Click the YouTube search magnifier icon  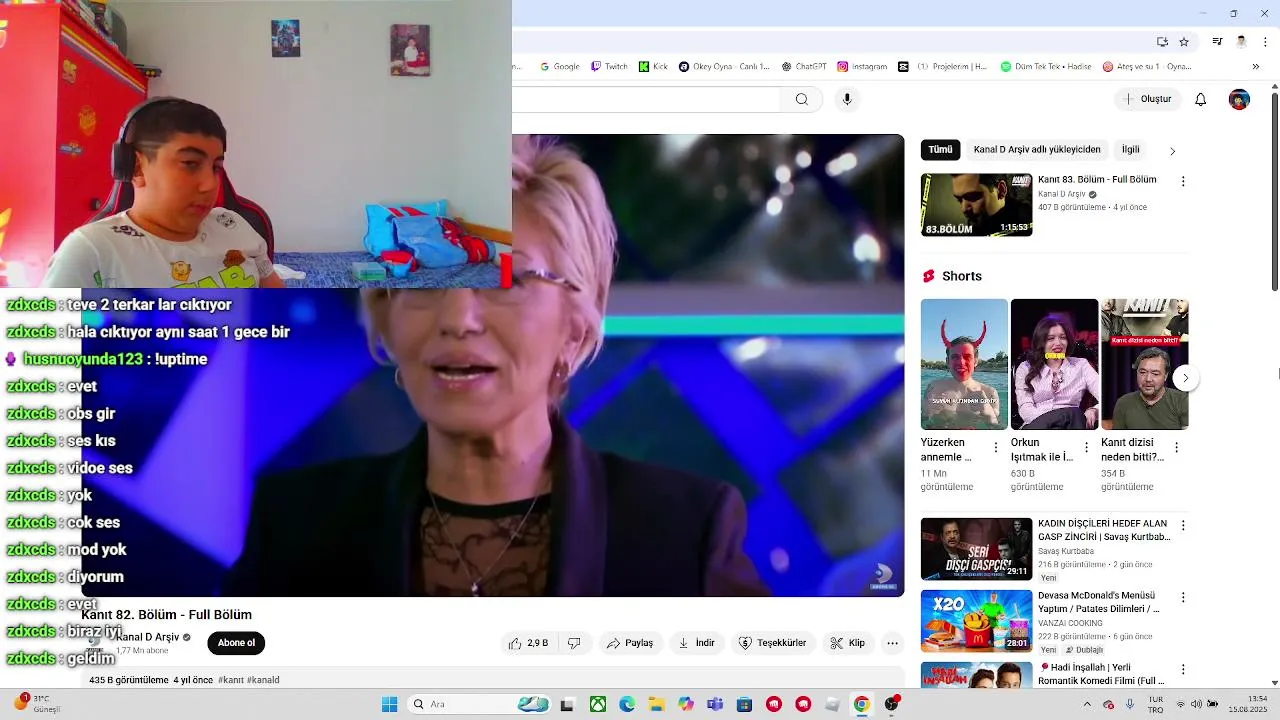(801, 99)
